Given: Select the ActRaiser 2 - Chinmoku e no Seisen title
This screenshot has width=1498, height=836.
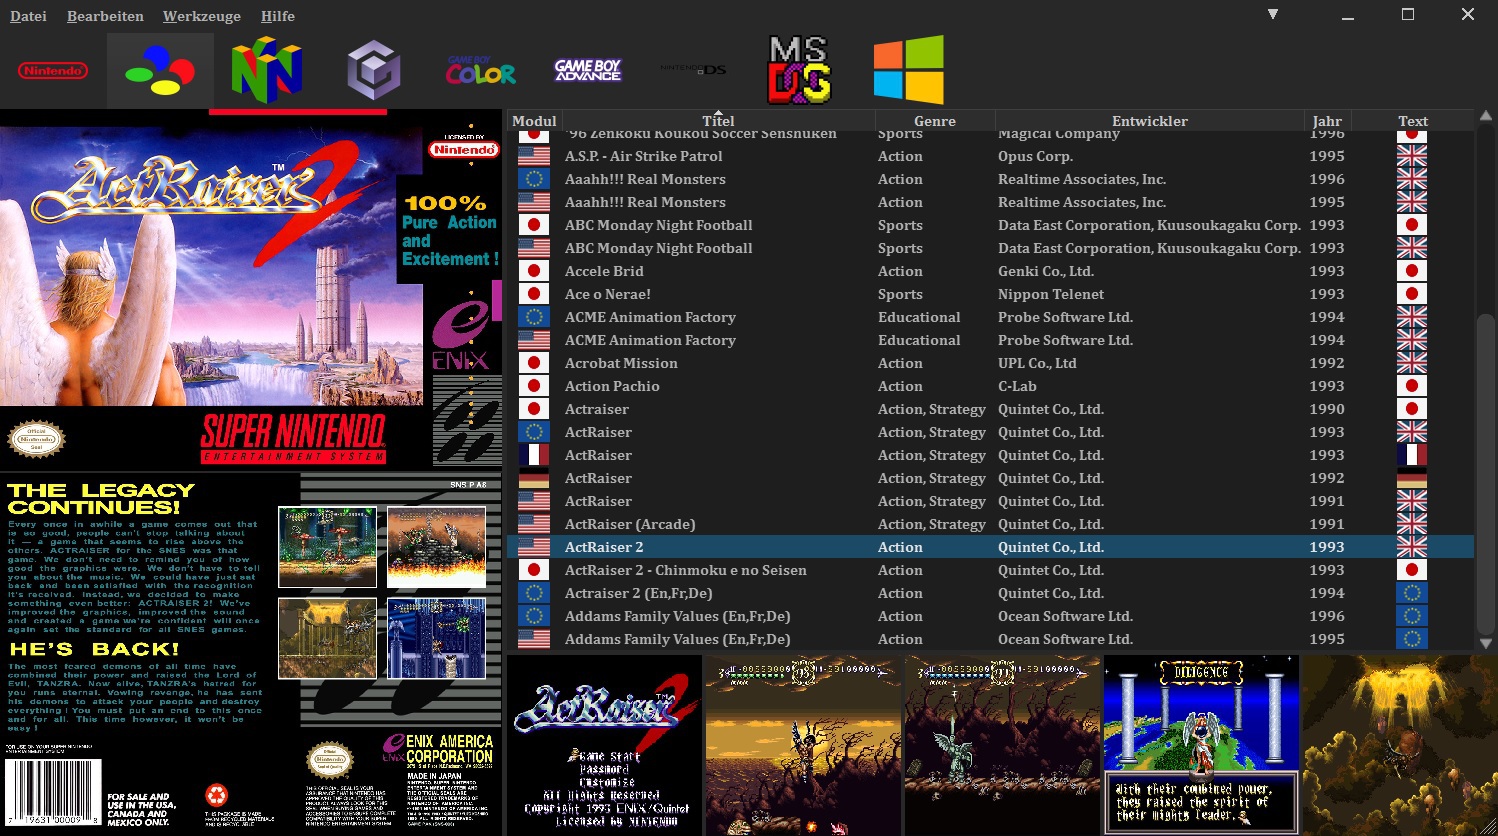Looking at the screenshot, I should click(x=685, y=570).
